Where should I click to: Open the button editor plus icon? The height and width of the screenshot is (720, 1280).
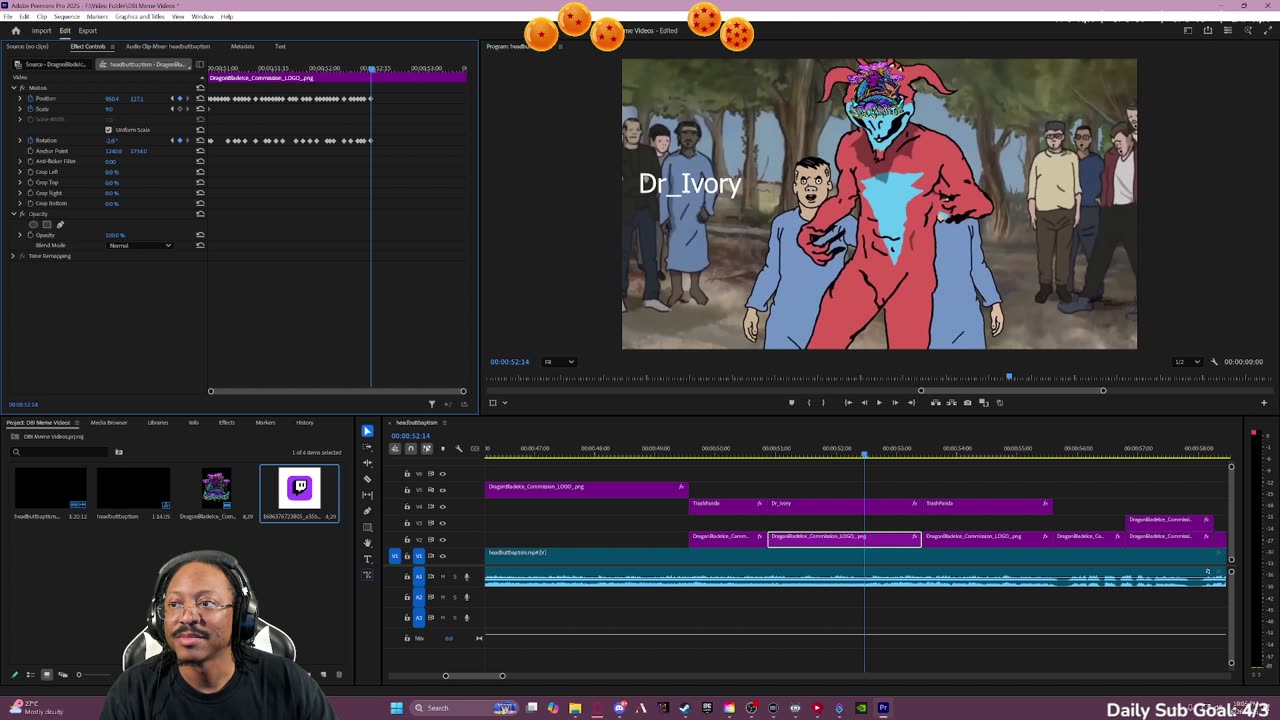click(1263, 402)
